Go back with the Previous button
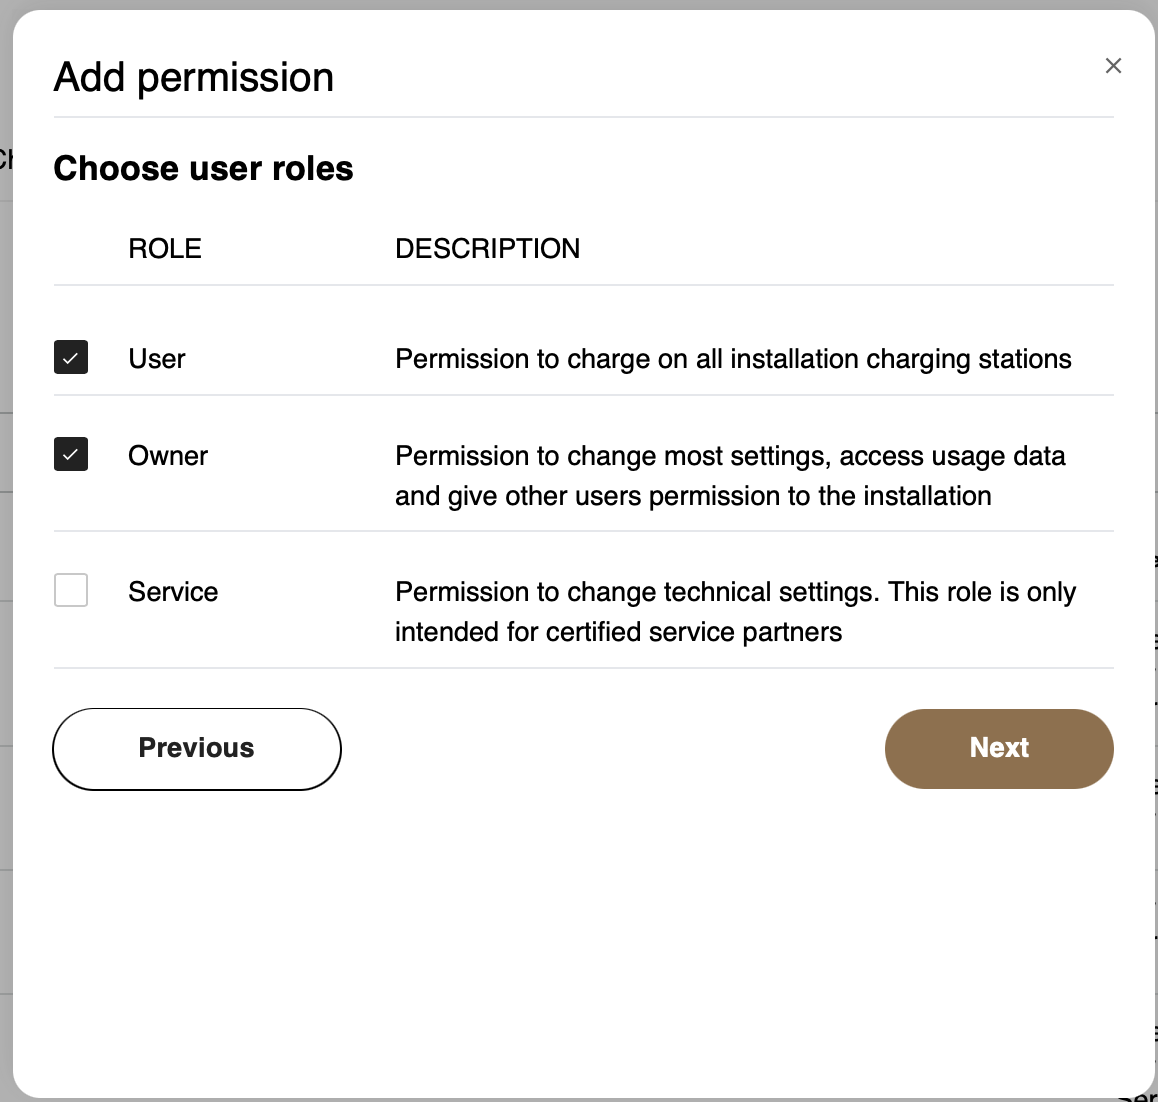This screenshot has height=1102, width=1158. coord(197,748)
